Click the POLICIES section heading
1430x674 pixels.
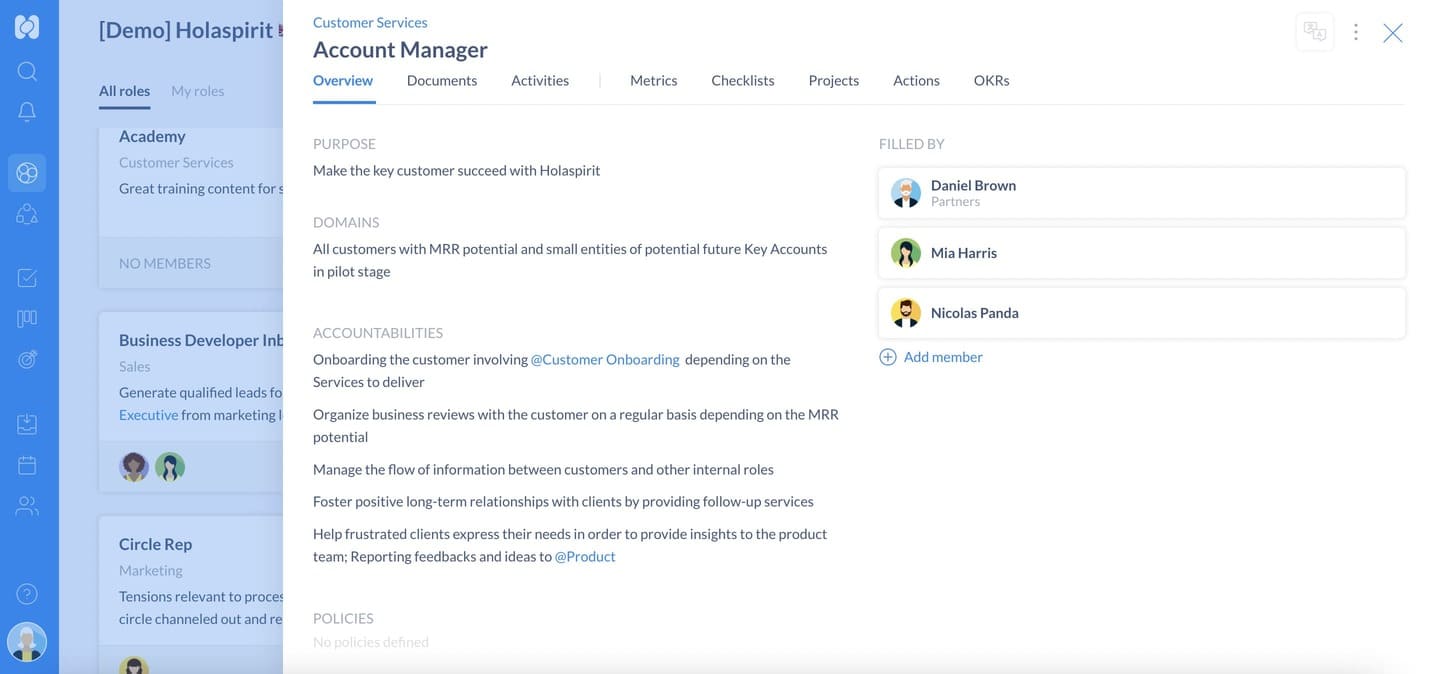[343, 618]
